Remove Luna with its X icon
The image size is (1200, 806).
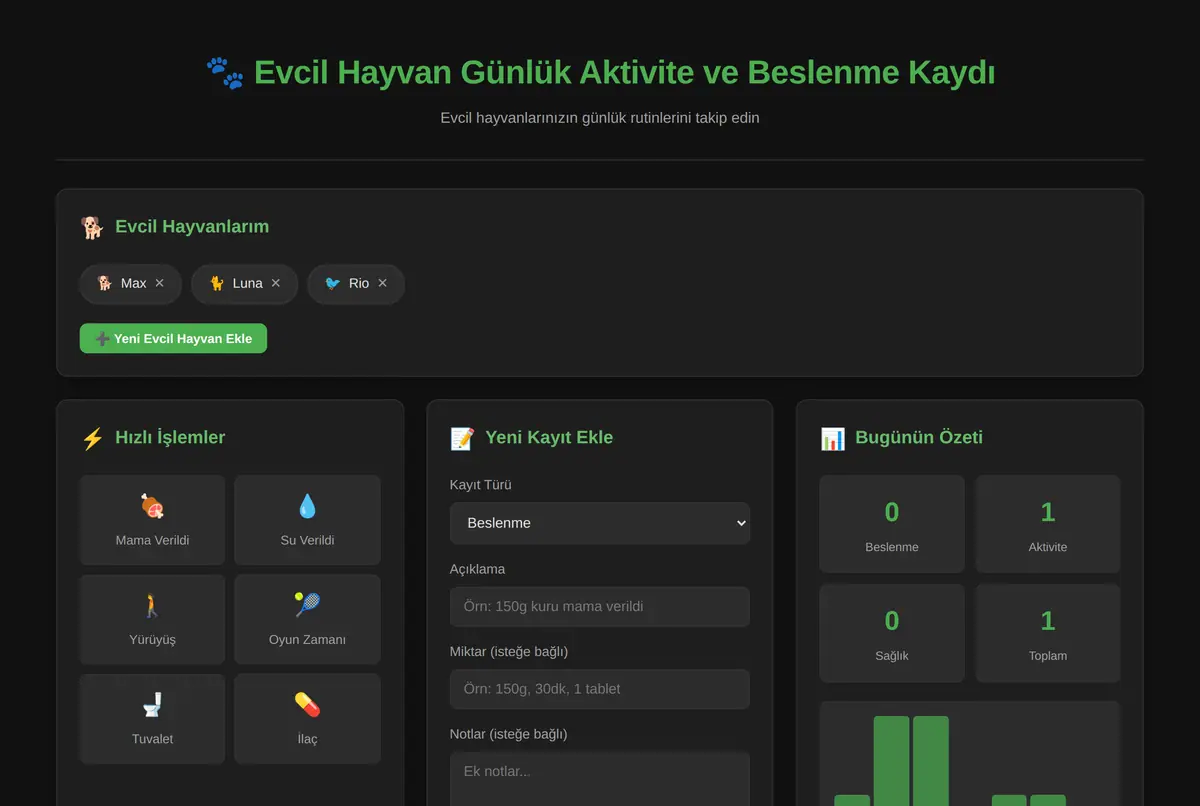tap(275, 283)
